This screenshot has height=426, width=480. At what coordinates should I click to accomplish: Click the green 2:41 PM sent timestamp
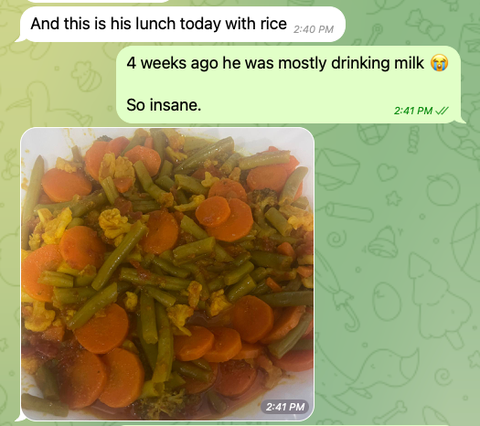click(413, 111)
